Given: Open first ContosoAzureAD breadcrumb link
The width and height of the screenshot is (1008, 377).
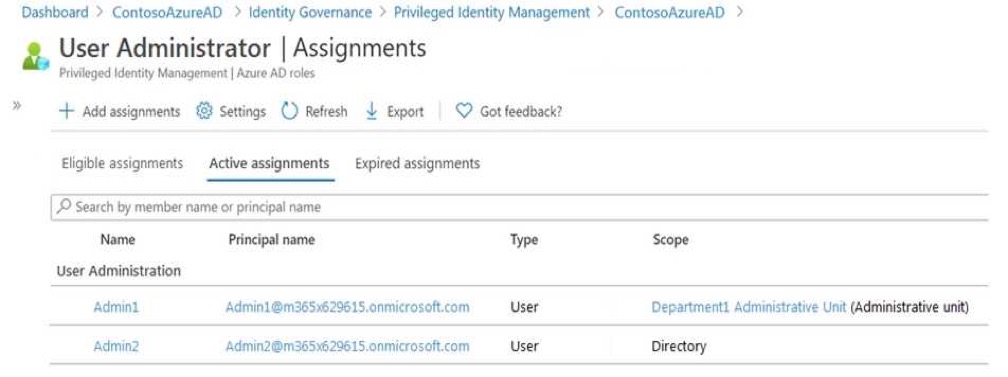Looking at the screenshot, I should point(167,12).
